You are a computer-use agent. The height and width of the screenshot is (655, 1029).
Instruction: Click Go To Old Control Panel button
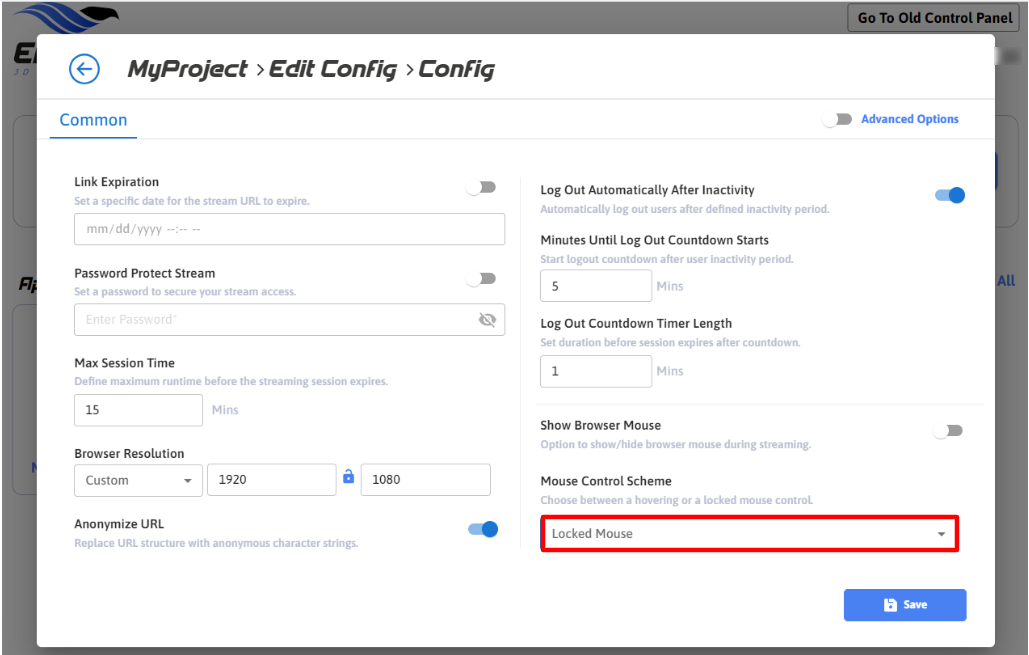936,18
